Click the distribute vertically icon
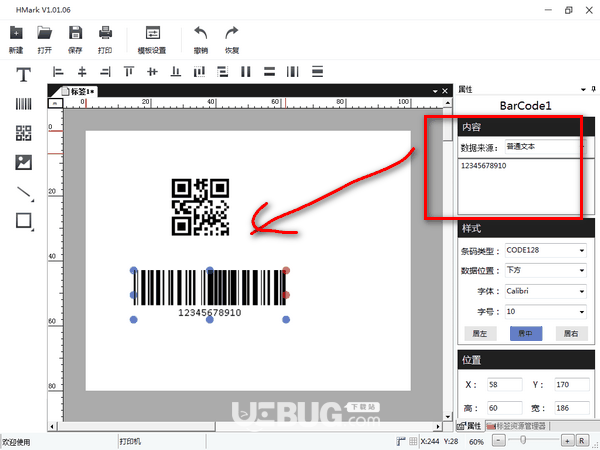600x450 pixels. click(x=223, y=72)
